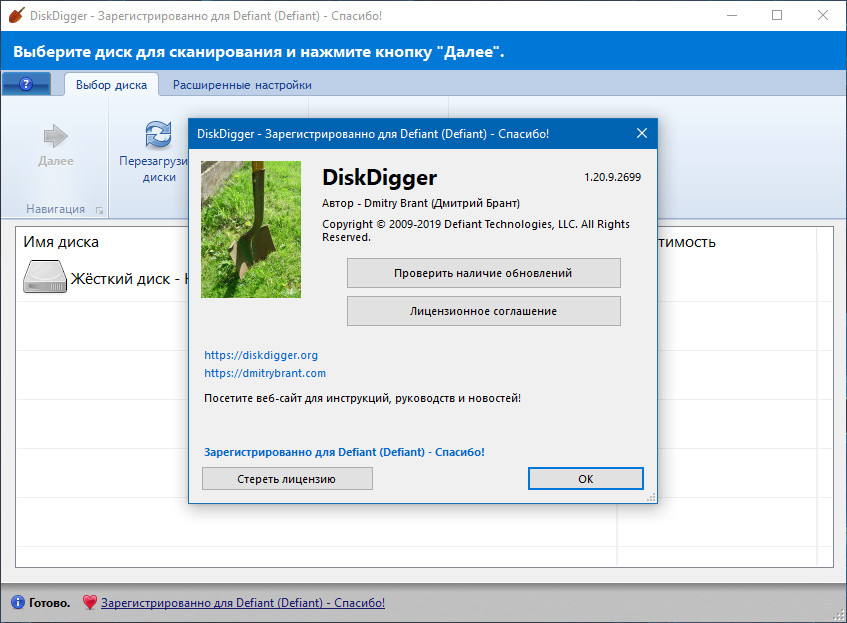Open the Лицензионное соглашение button
Screen dimensions: 847x623
pos(483,311)
